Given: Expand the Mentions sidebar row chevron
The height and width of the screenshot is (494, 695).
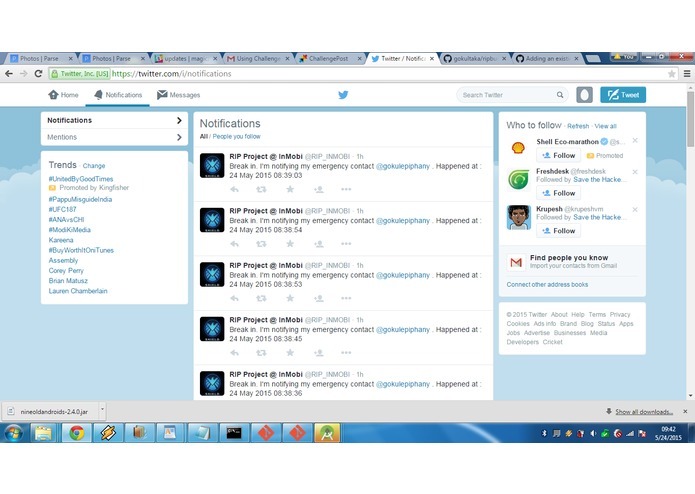Looking at the screenshot, I should click(x=179, y=137).
